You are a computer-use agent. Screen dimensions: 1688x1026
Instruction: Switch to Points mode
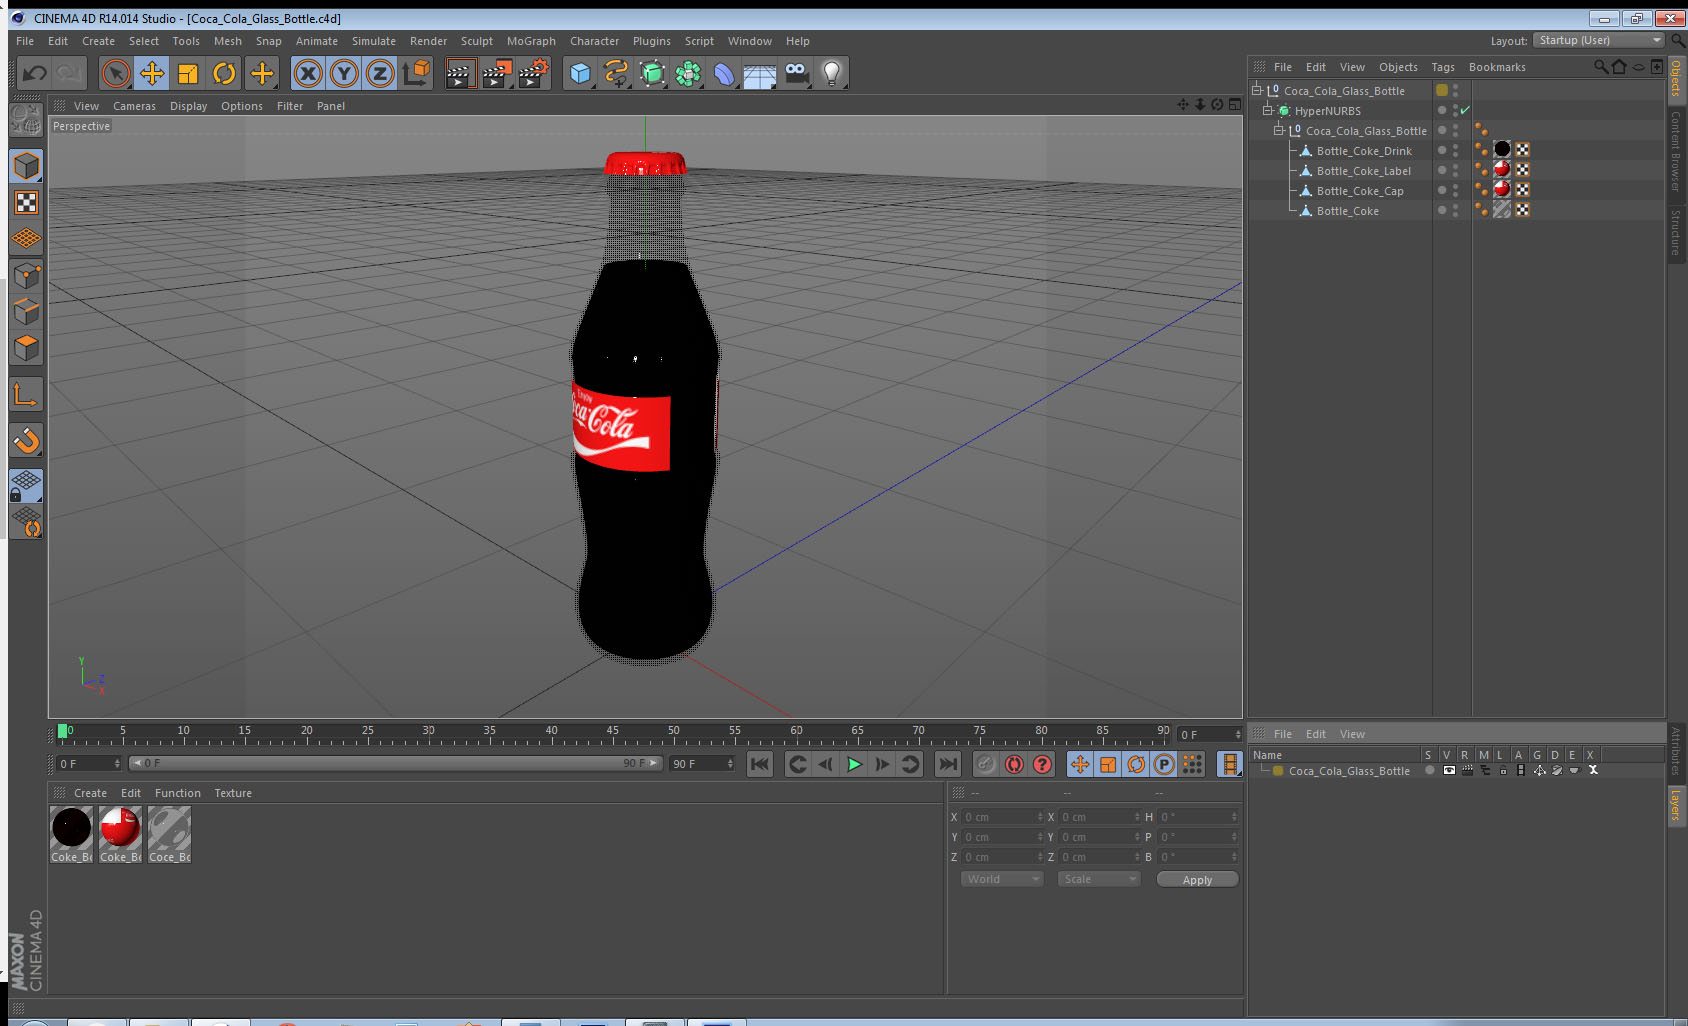pyautogui.click(x=27, y=275)
